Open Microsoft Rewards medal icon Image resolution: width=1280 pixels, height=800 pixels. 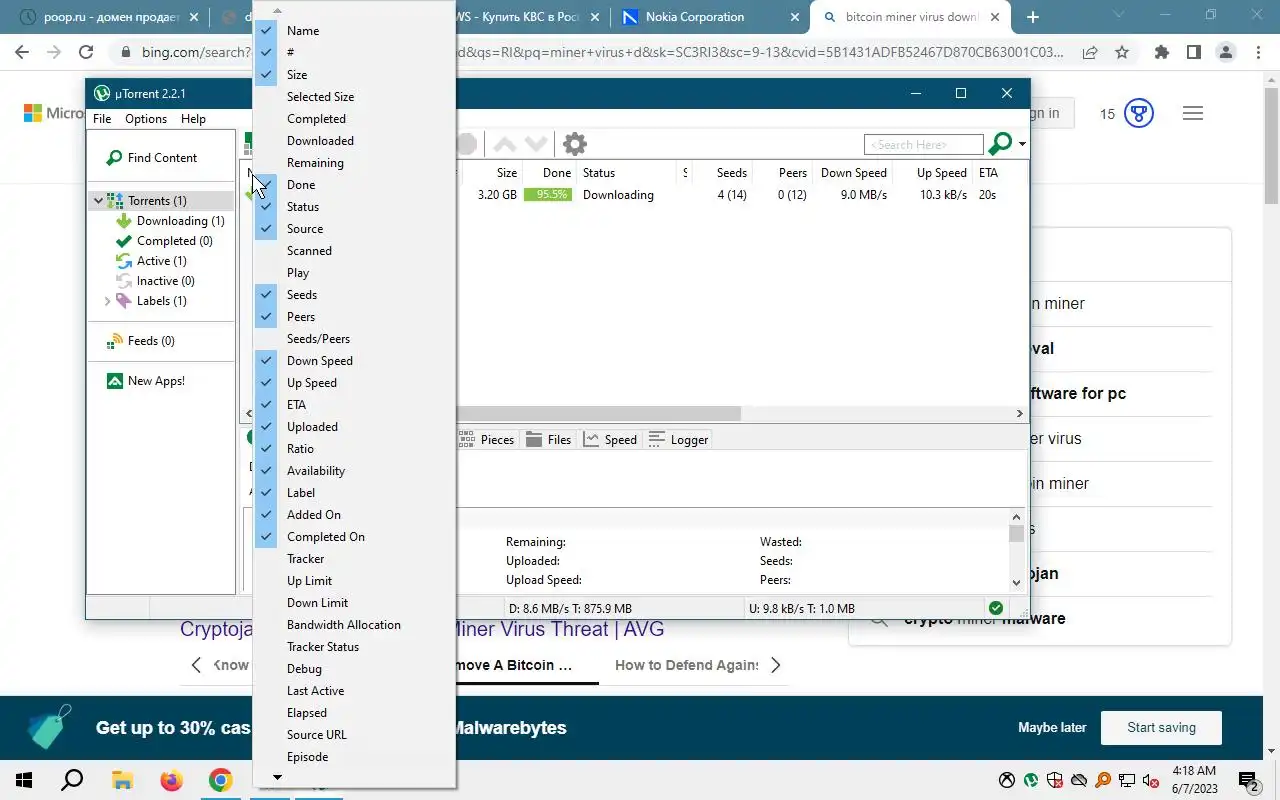pos(1139,113)
